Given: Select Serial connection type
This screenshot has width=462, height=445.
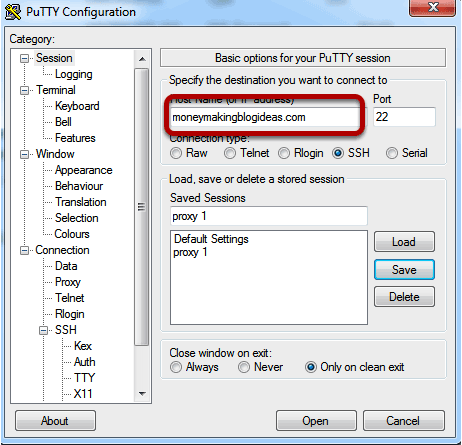Looking at the screenshot, I should [x=392, y=153].
